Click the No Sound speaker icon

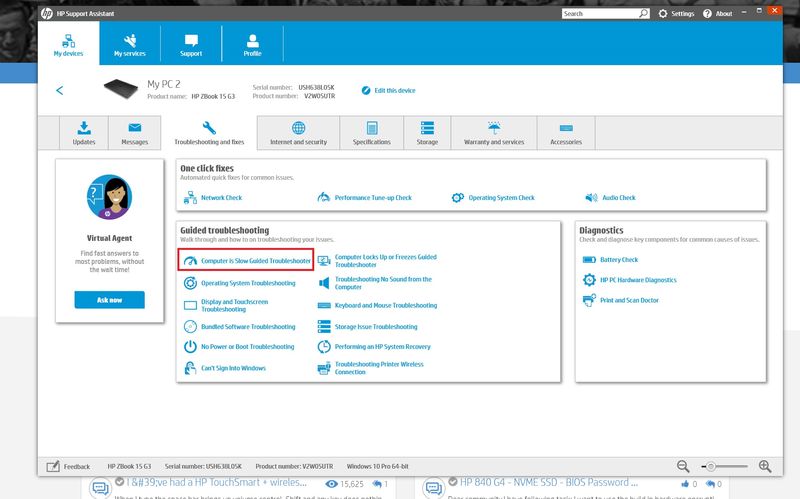pos(324,283)
